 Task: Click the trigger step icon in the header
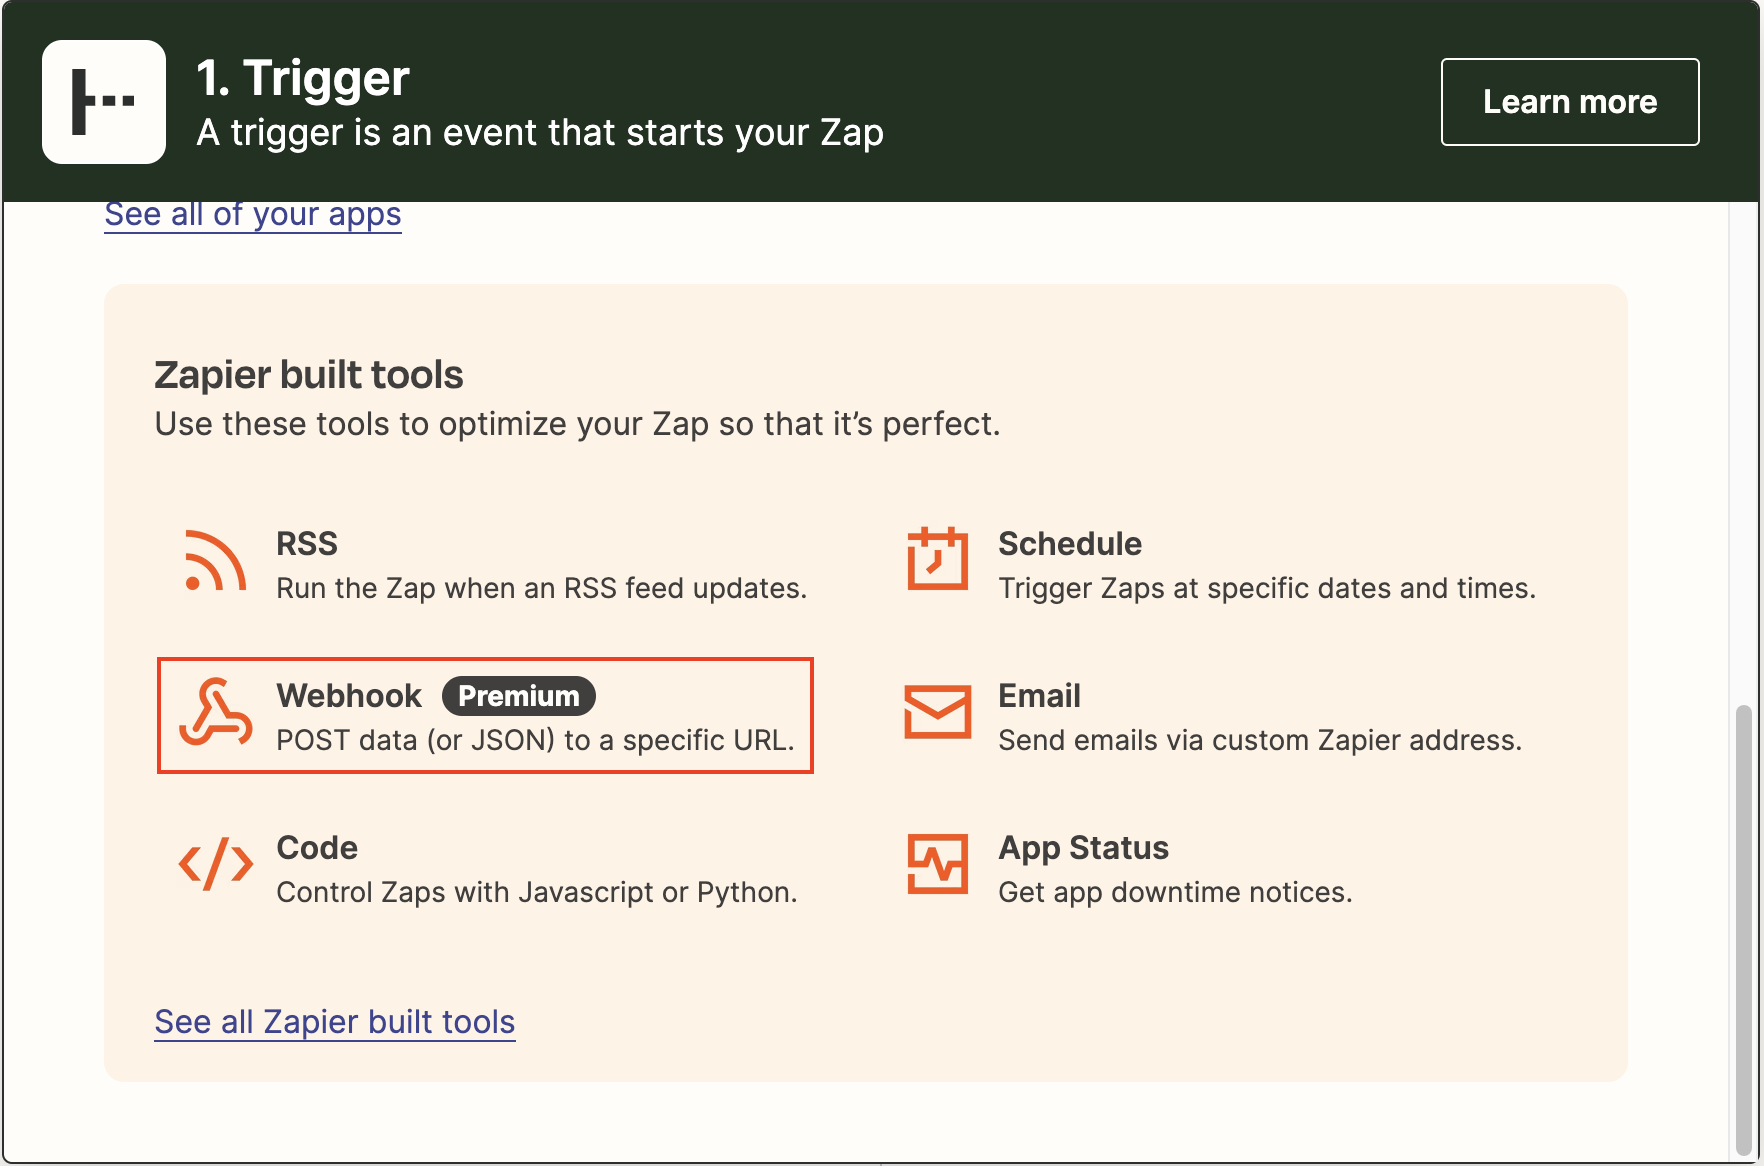[104, 101]
